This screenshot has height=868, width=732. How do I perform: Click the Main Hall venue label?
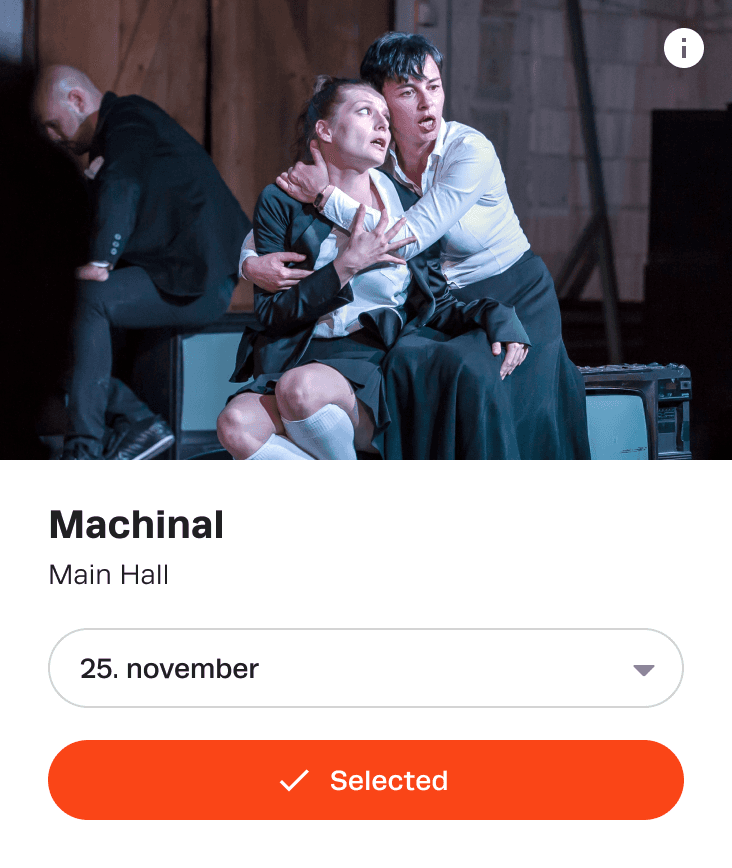point(109,575)
